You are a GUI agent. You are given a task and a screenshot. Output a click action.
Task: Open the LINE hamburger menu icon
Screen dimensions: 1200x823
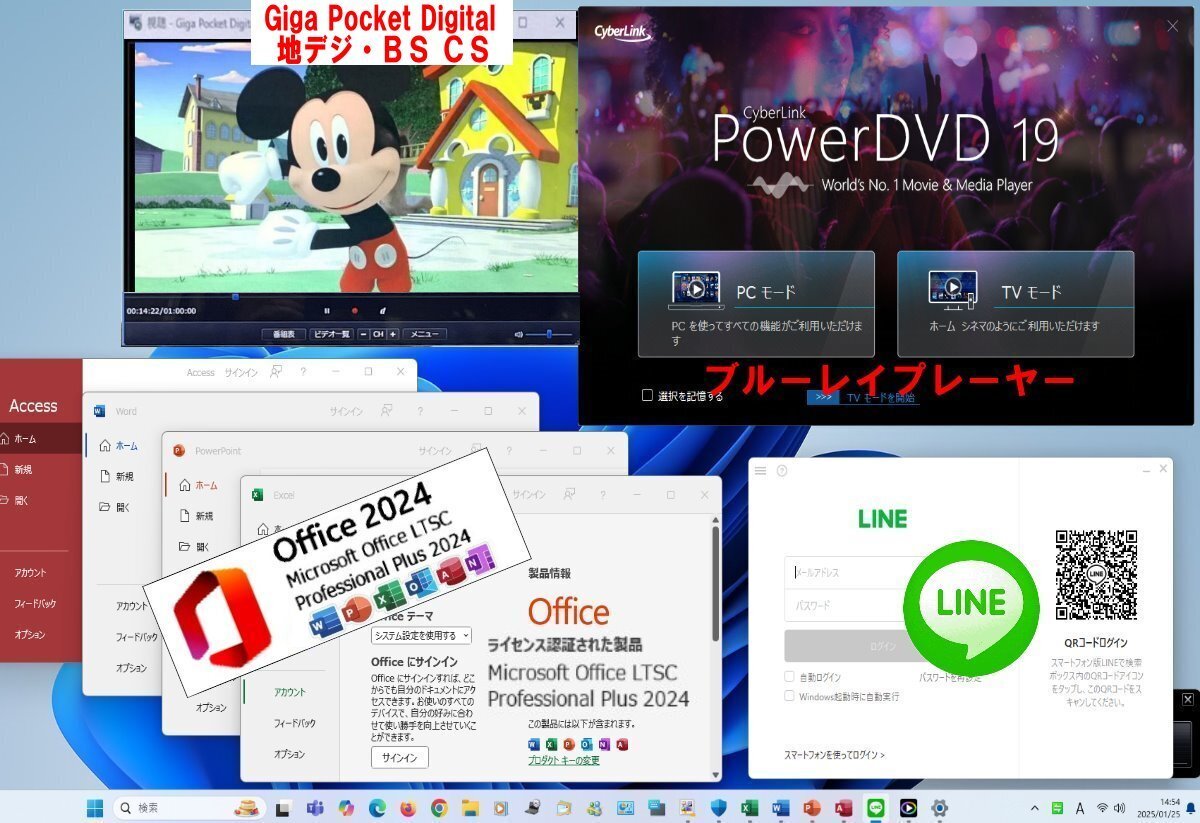click(760, 471)
